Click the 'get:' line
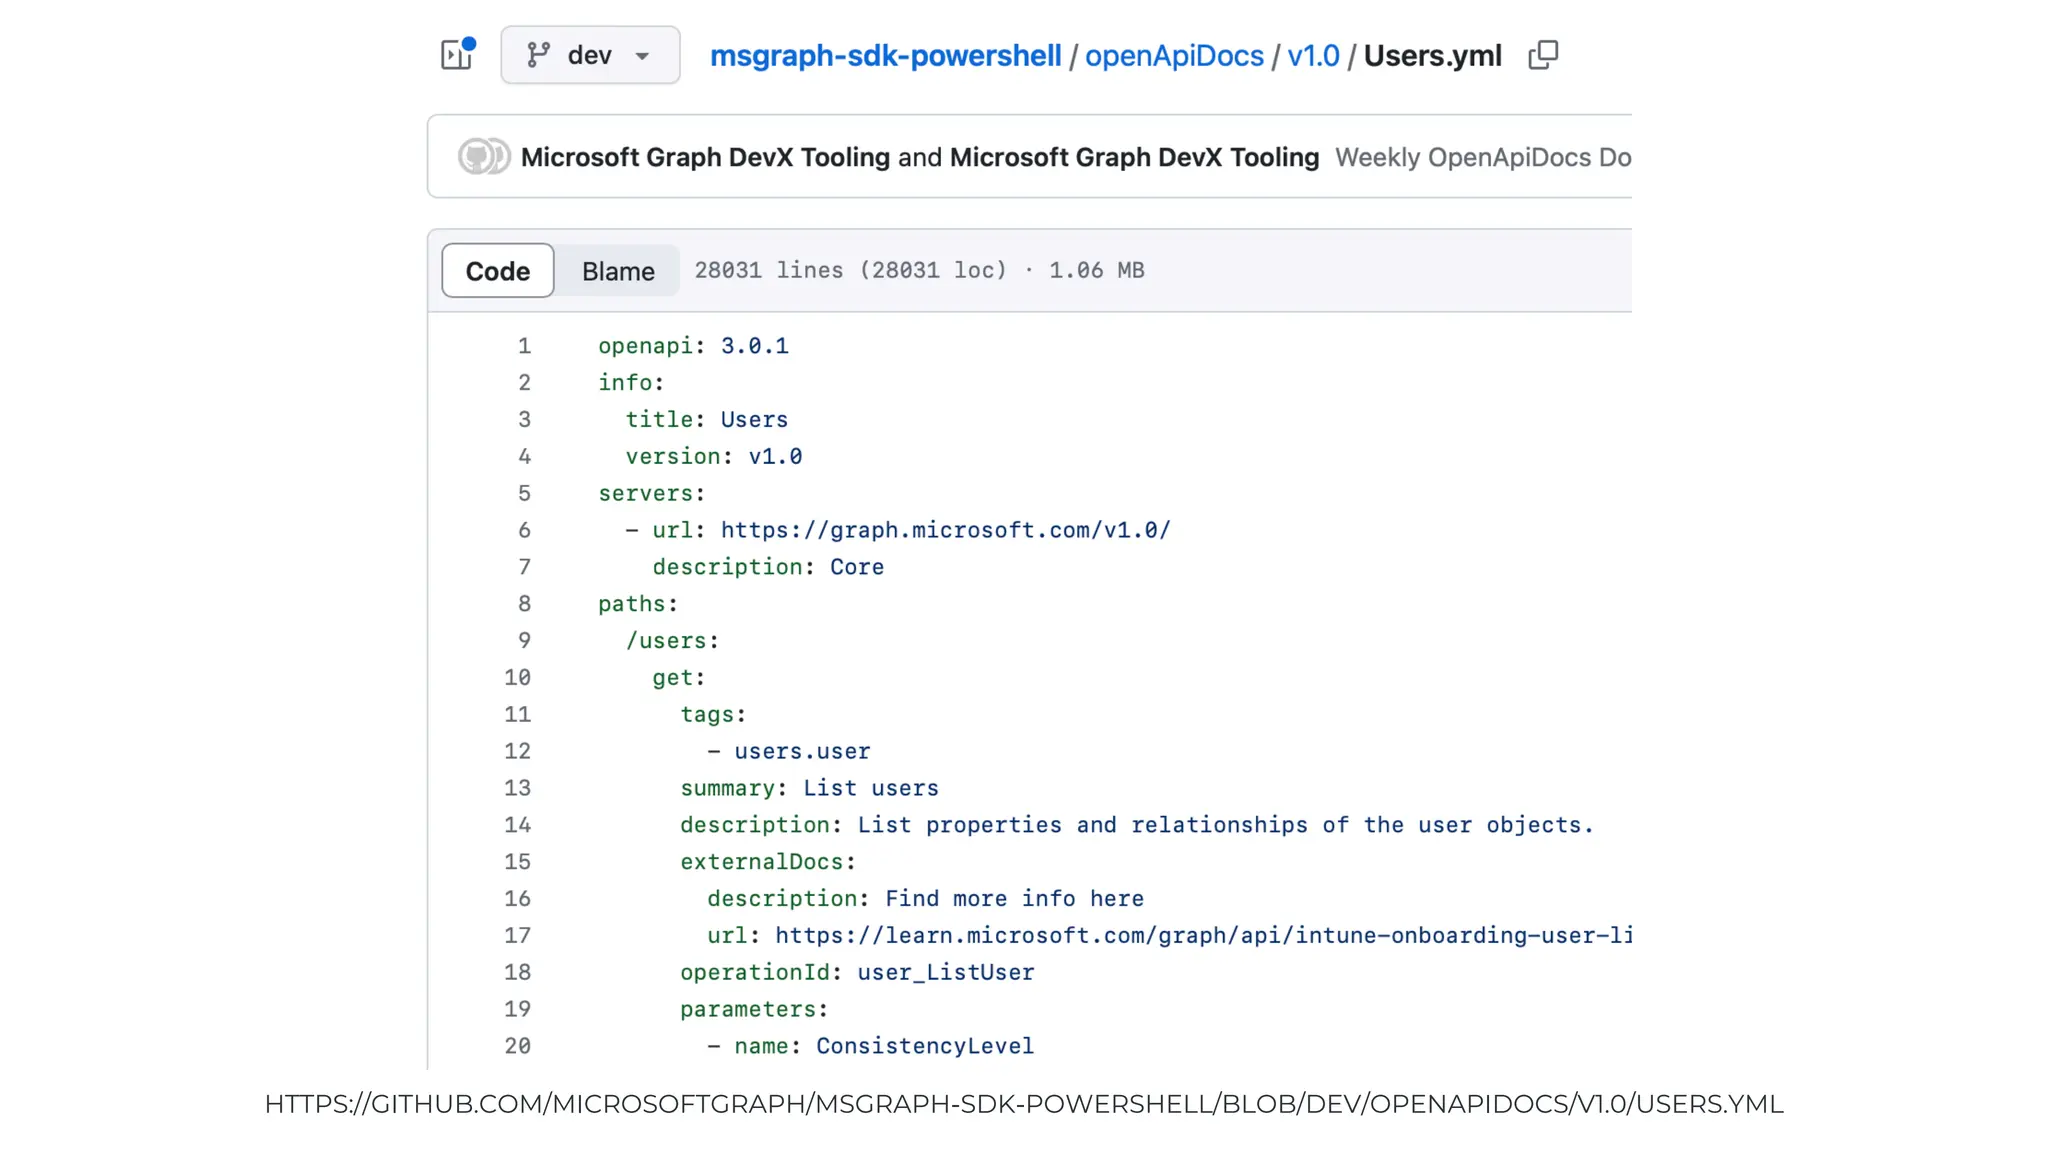This screenshot has width=2048, height=1152. [x=679, y=678]
